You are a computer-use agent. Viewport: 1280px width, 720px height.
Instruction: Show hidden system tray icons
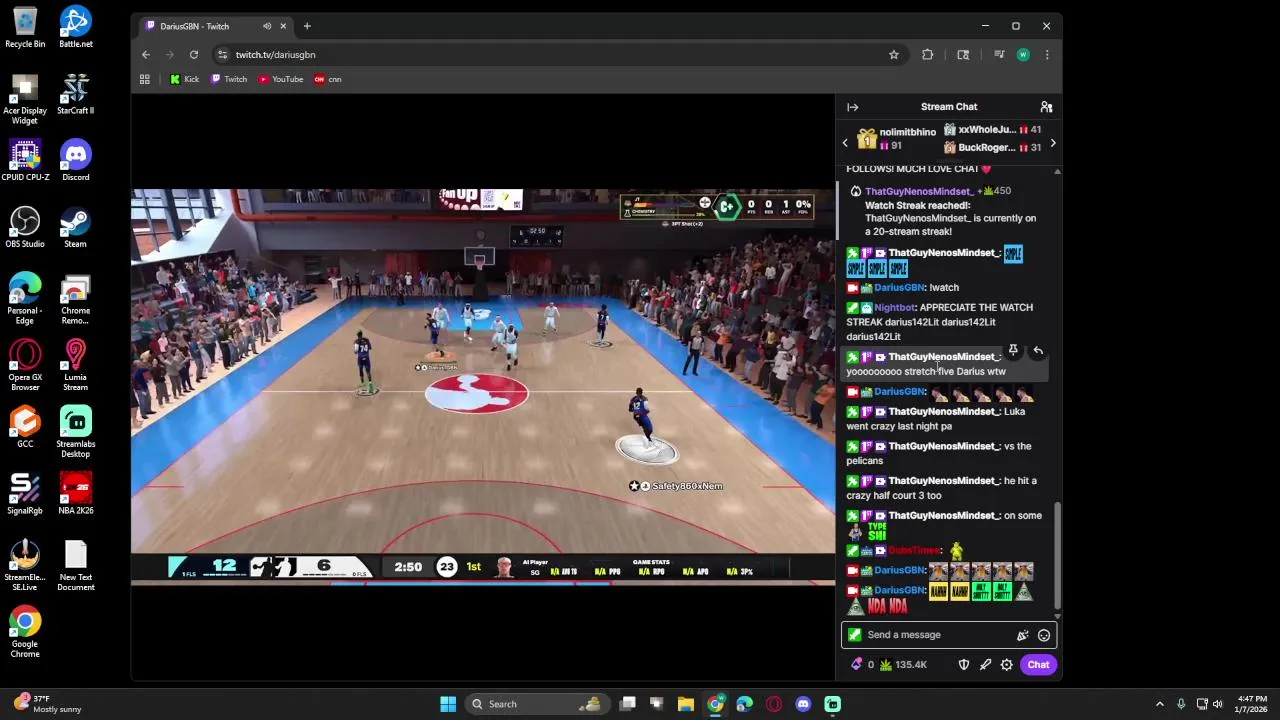pos(1160,704)
